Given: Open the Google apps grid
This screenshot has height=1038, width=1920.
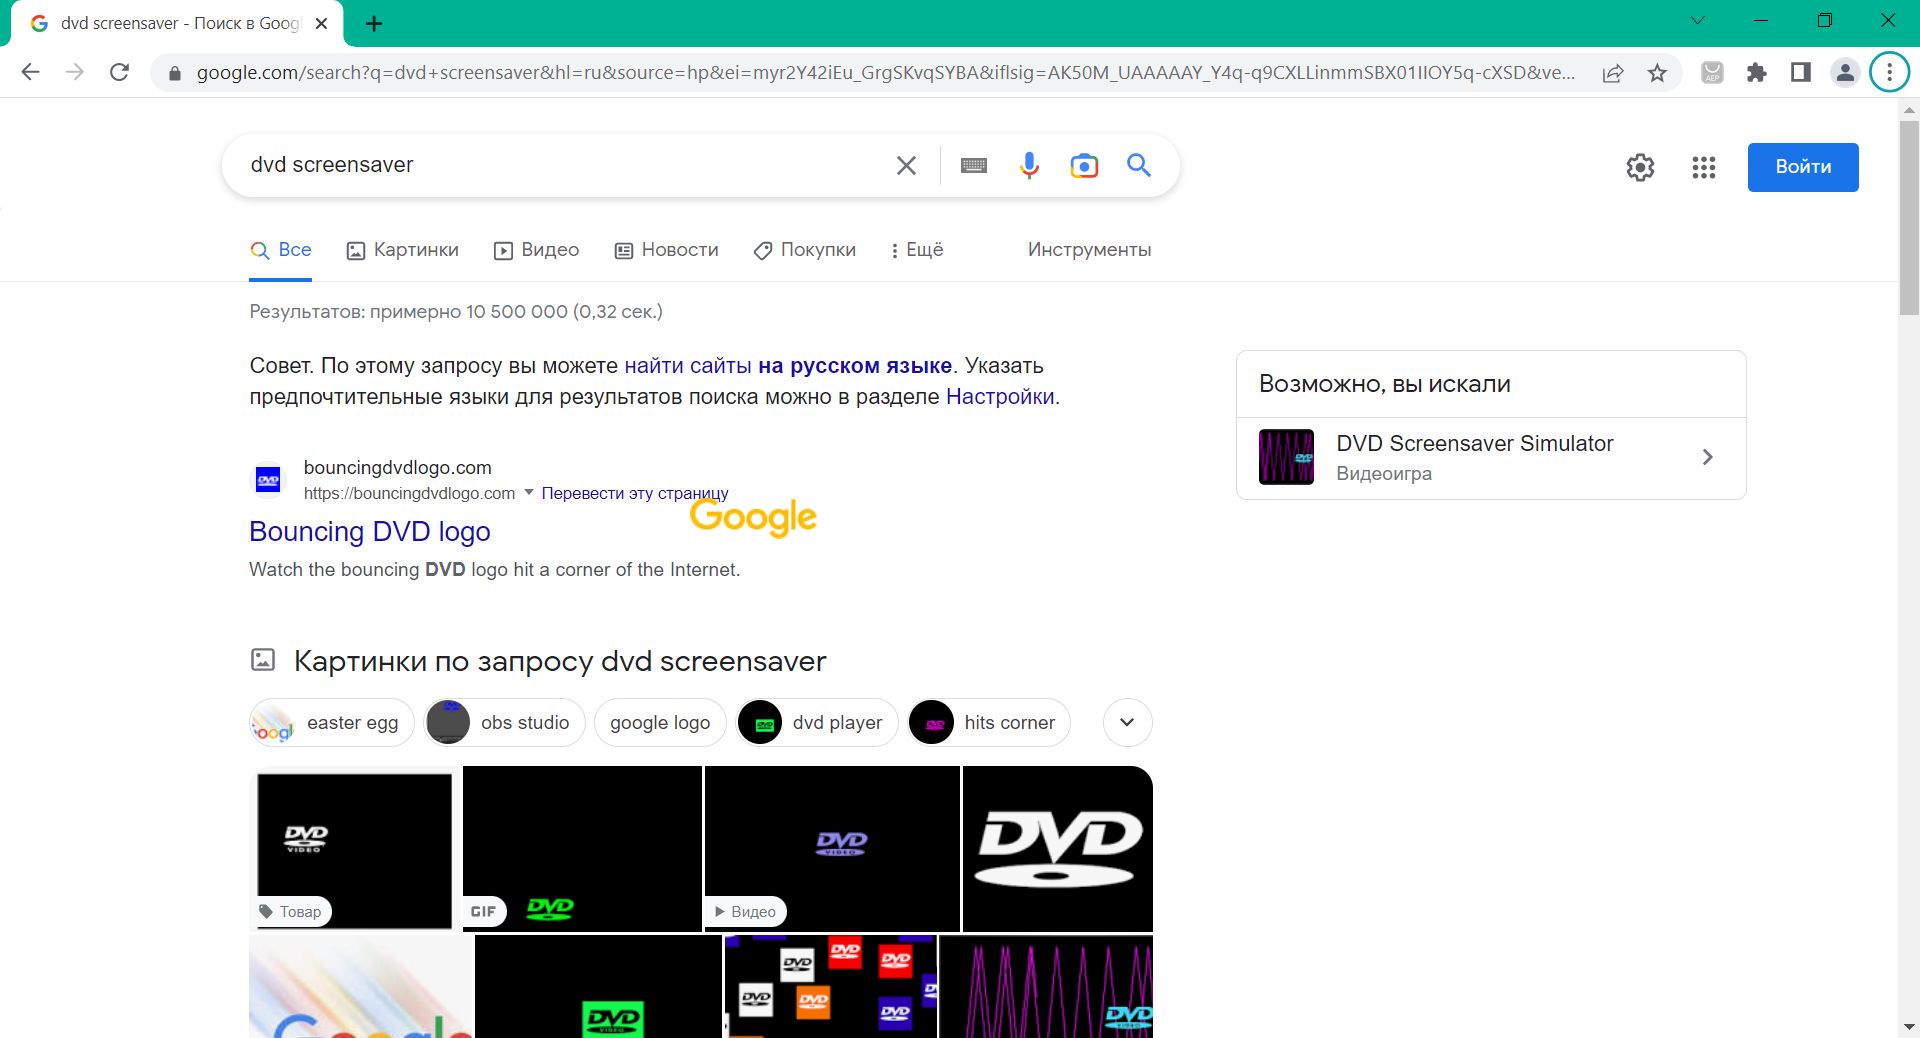Looking at the screenshot, I should 1704,167.
